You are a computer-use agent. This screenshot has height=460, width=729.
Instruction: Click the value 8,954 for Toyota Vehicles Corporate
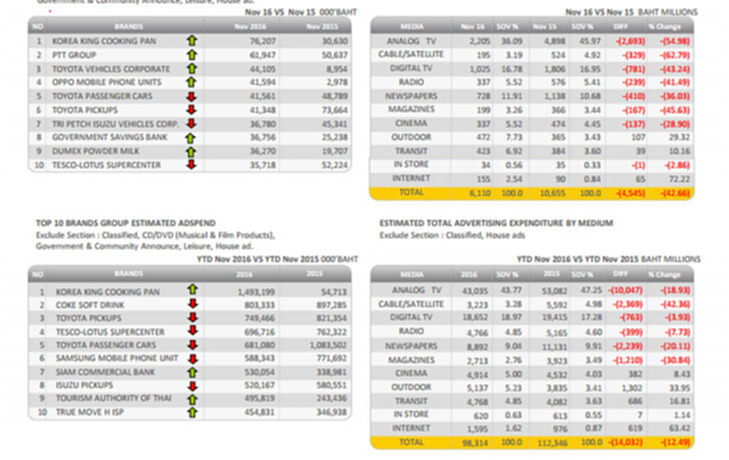(x=337, y=69)
